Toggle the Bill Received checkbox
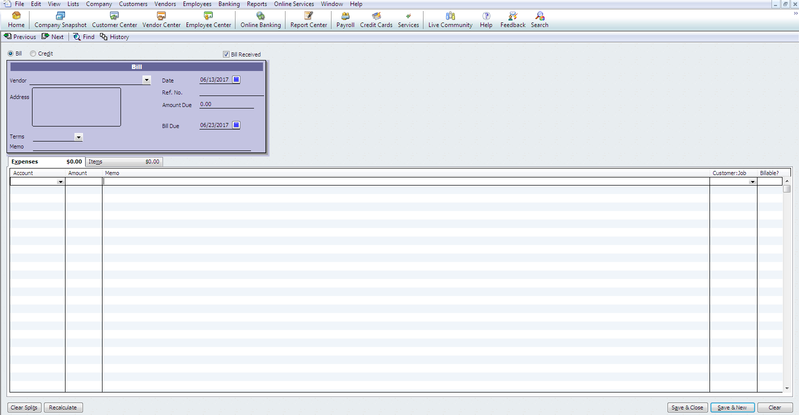The width and height of the screenshot is (799, 415). [226, 54]
